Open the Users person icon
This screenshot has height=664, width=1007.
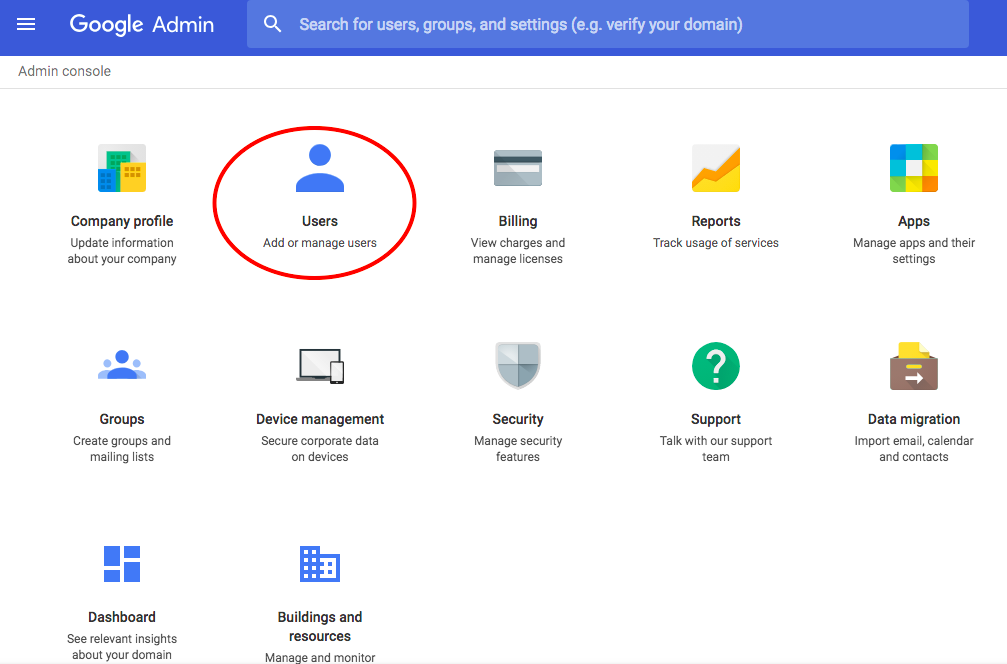click(x=320, y=168)
